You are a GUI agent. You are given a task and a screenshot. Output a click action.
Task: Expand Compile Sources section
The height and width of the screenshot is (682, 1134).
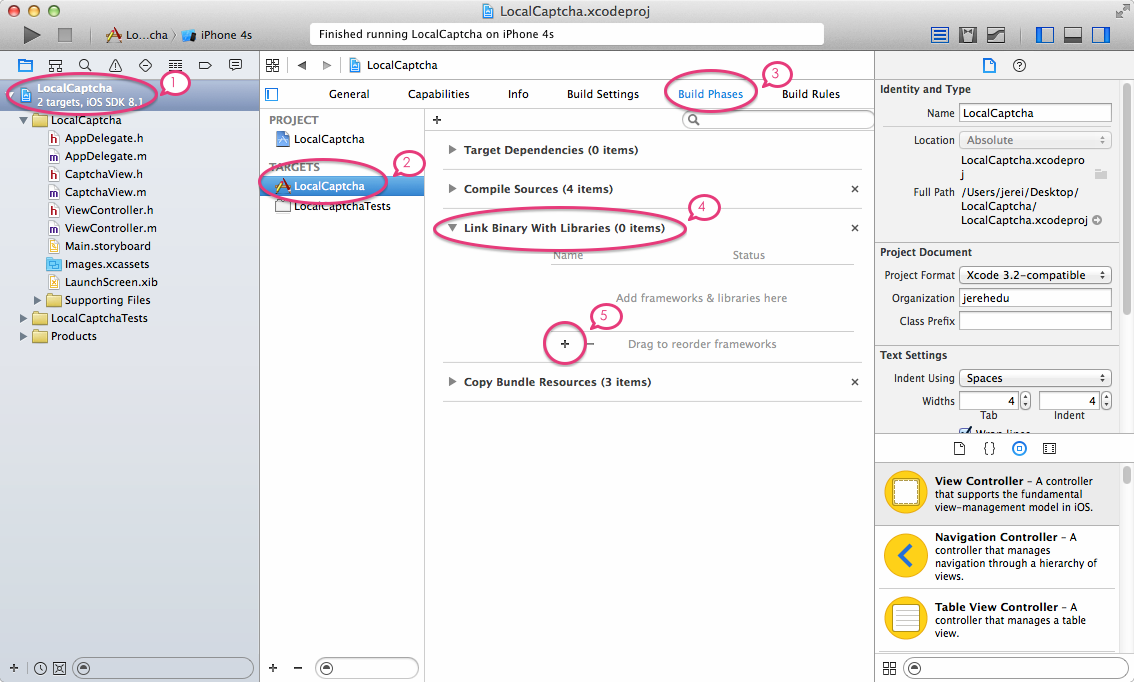coord(452,189)
